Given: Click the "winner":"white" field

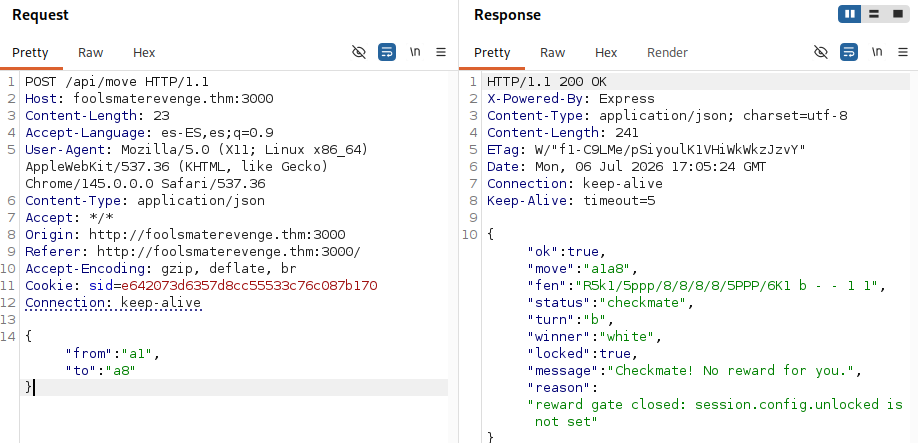Looking at the screenshot, I should click(x=595, y=336).
